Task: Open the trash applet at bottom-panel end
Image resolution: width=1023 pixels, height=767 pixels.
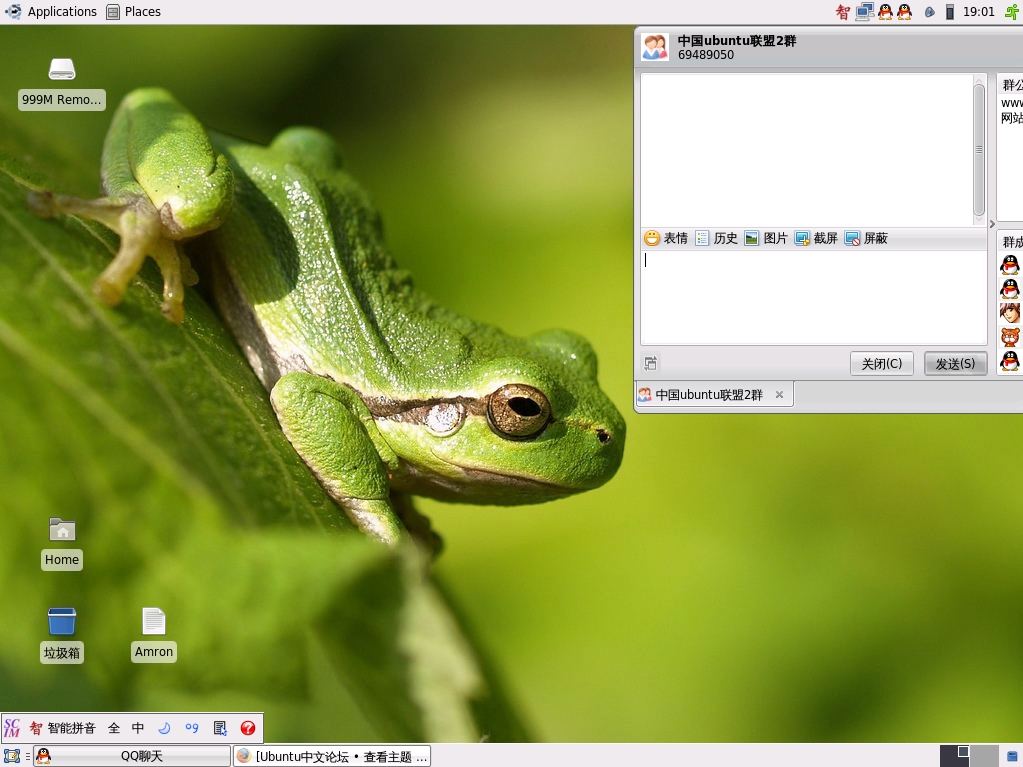Action: coord(1012,757)
